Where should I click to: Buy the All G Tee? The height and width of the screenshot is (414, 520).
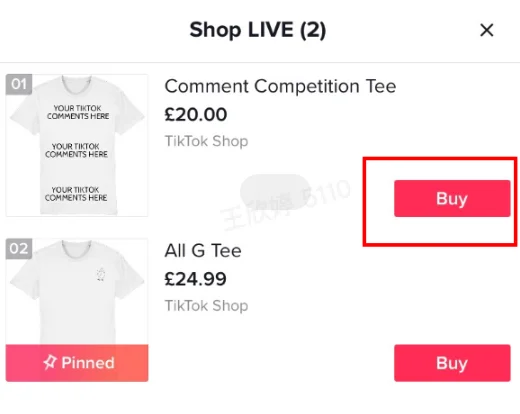[x=452, y=363]
